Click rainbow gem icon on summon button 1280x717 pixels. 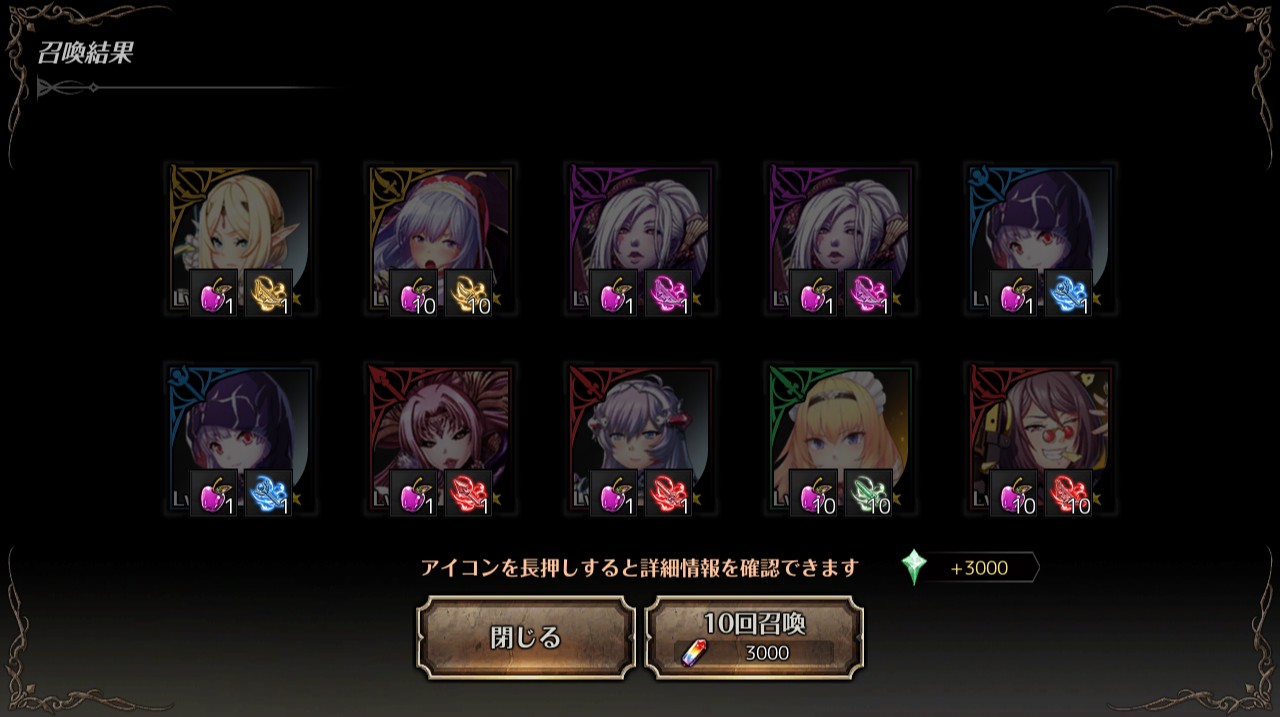click(x=692, y=653)
